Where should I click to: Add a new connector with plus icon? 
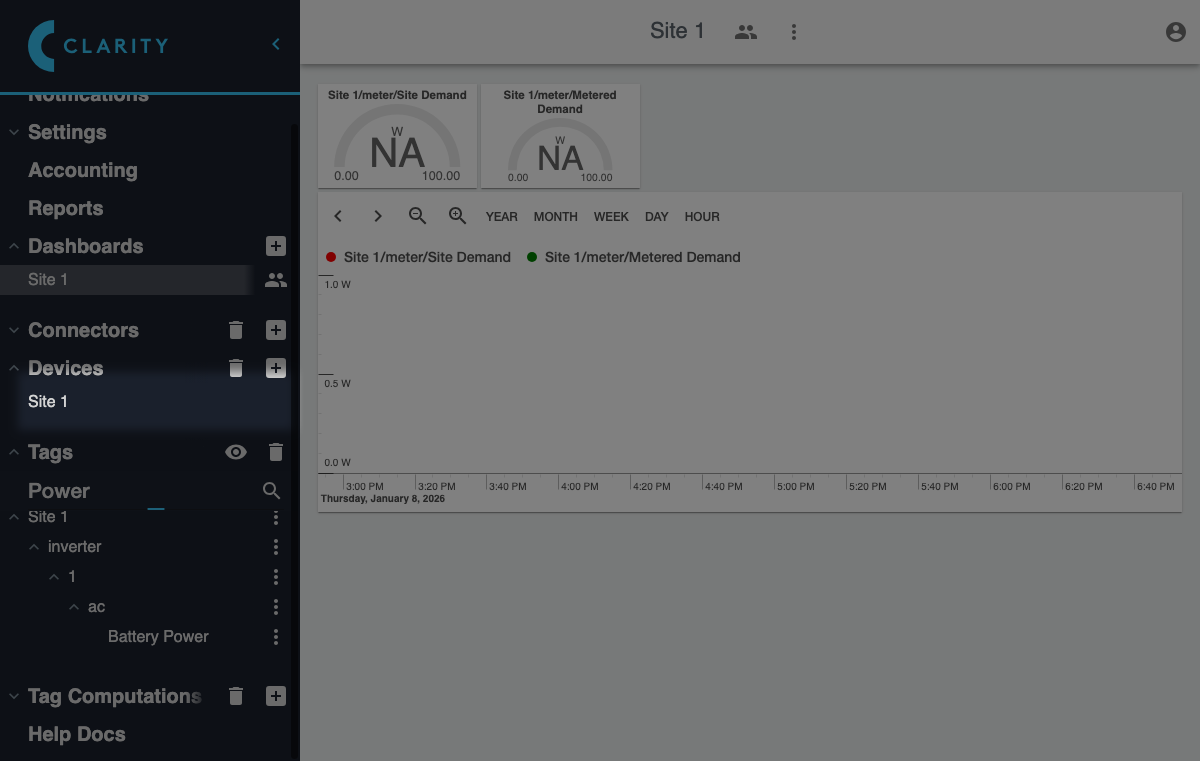coord(276,330)
